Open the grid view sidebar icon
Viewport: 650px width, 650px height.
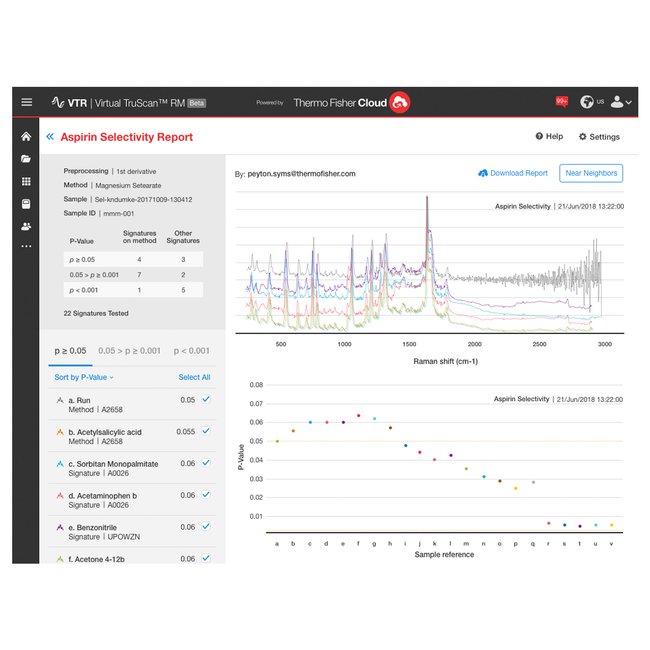coord(26,181)
